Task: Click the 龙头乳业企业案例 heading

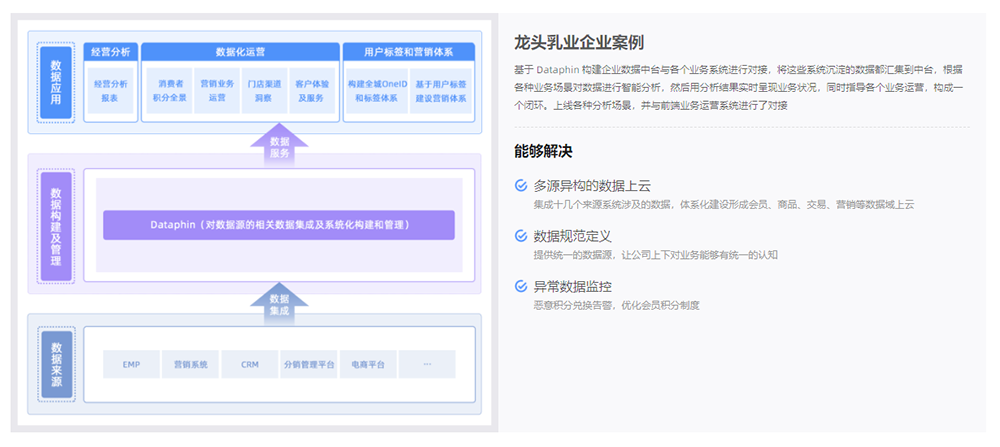Action: tap(579, 43)
